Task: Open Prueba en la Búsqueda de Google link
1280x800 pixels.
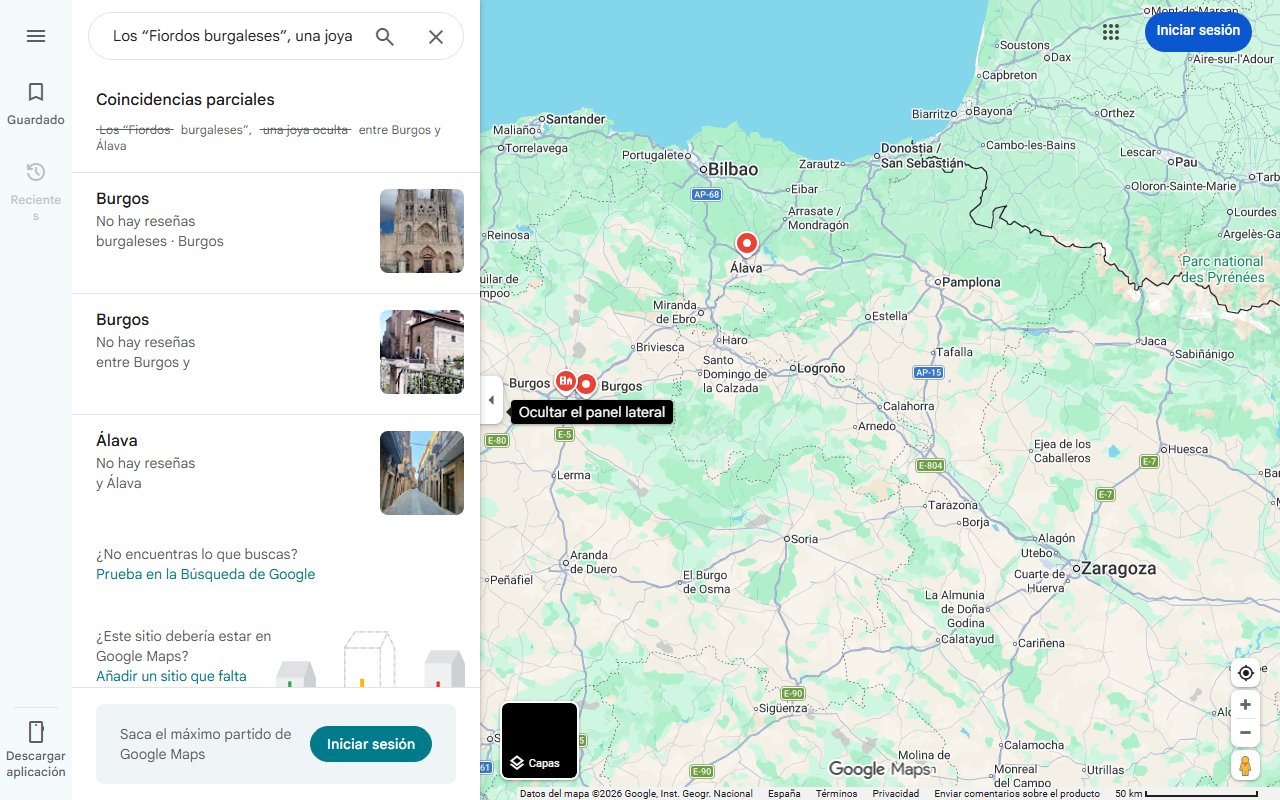Action: point(205,573)
